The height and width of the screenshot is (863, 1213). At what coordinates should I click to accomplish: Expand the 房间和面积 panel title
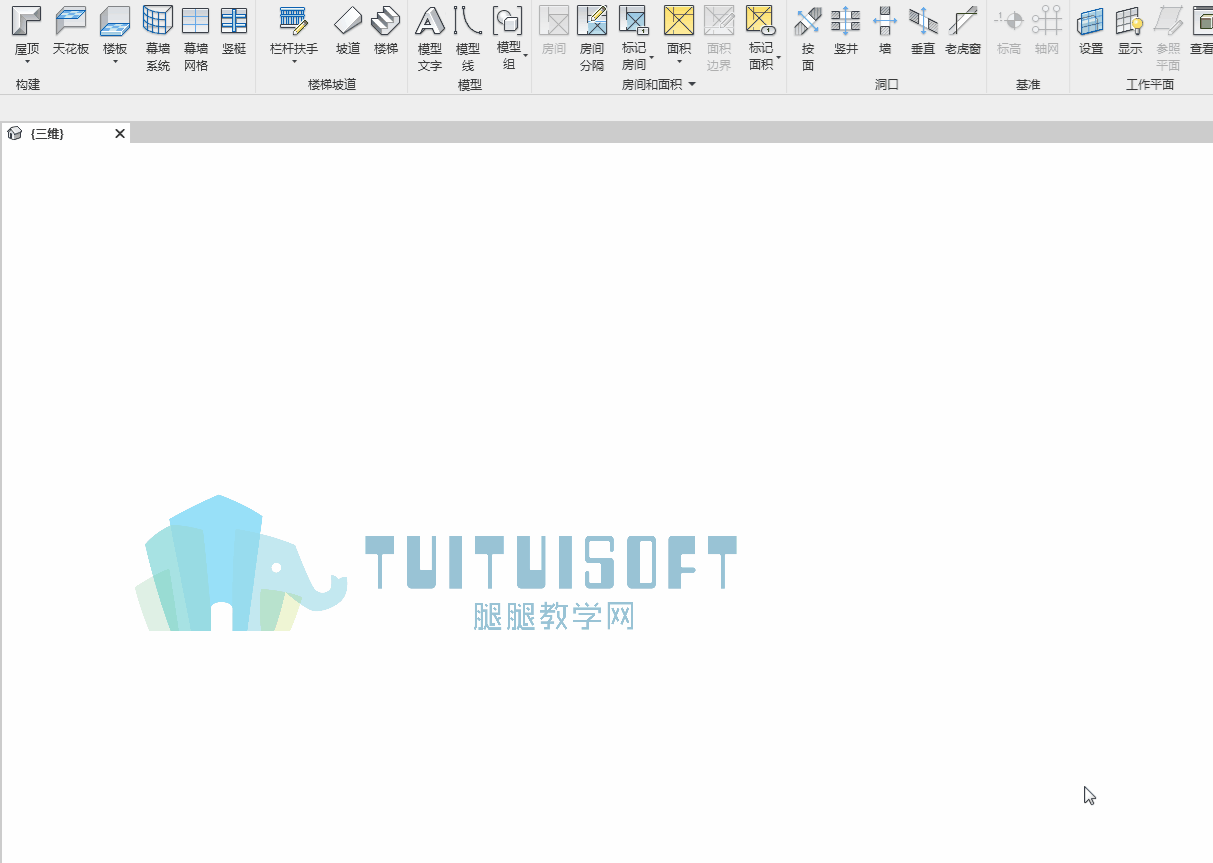658,85
